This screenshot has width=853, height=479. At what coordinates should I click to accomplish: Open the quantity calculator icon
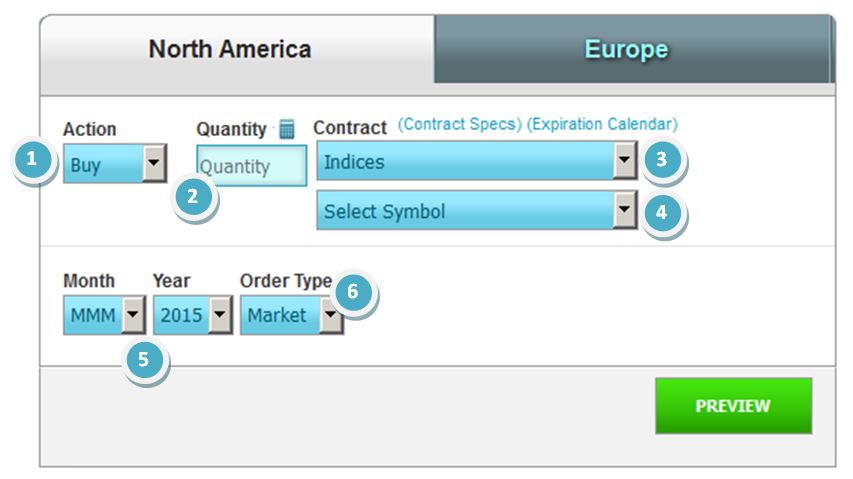287,129
